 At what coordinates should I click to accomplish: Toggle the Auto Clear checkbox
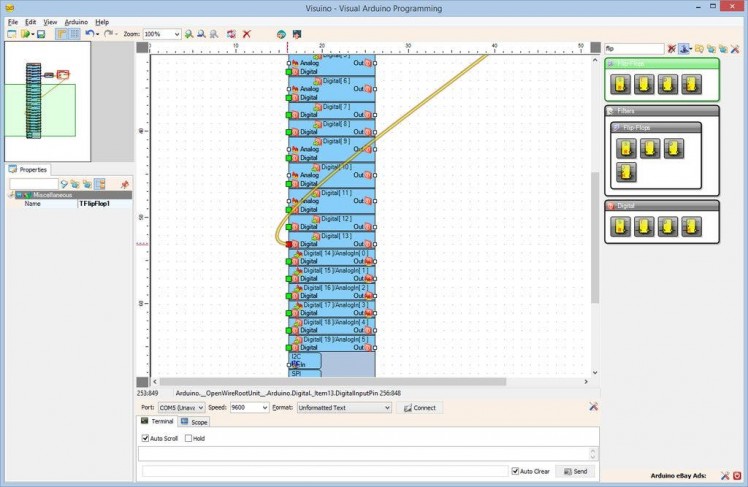point(515,471)
